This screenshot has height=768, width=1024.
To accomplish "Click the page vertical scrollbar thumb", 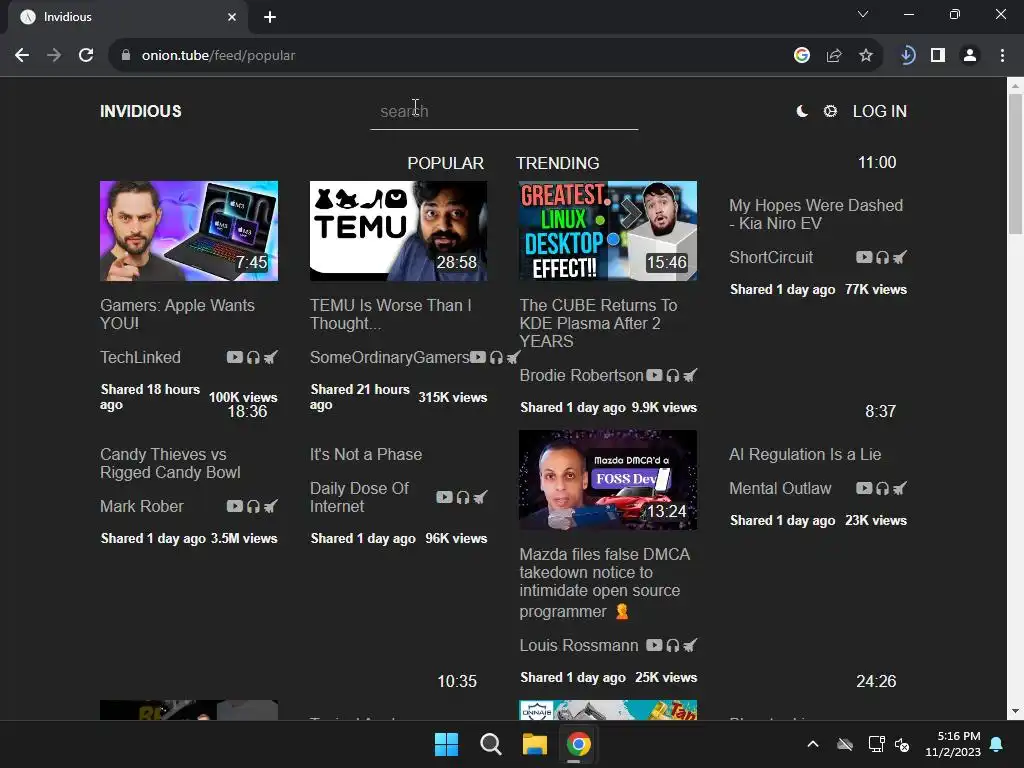I will 1015,163.
